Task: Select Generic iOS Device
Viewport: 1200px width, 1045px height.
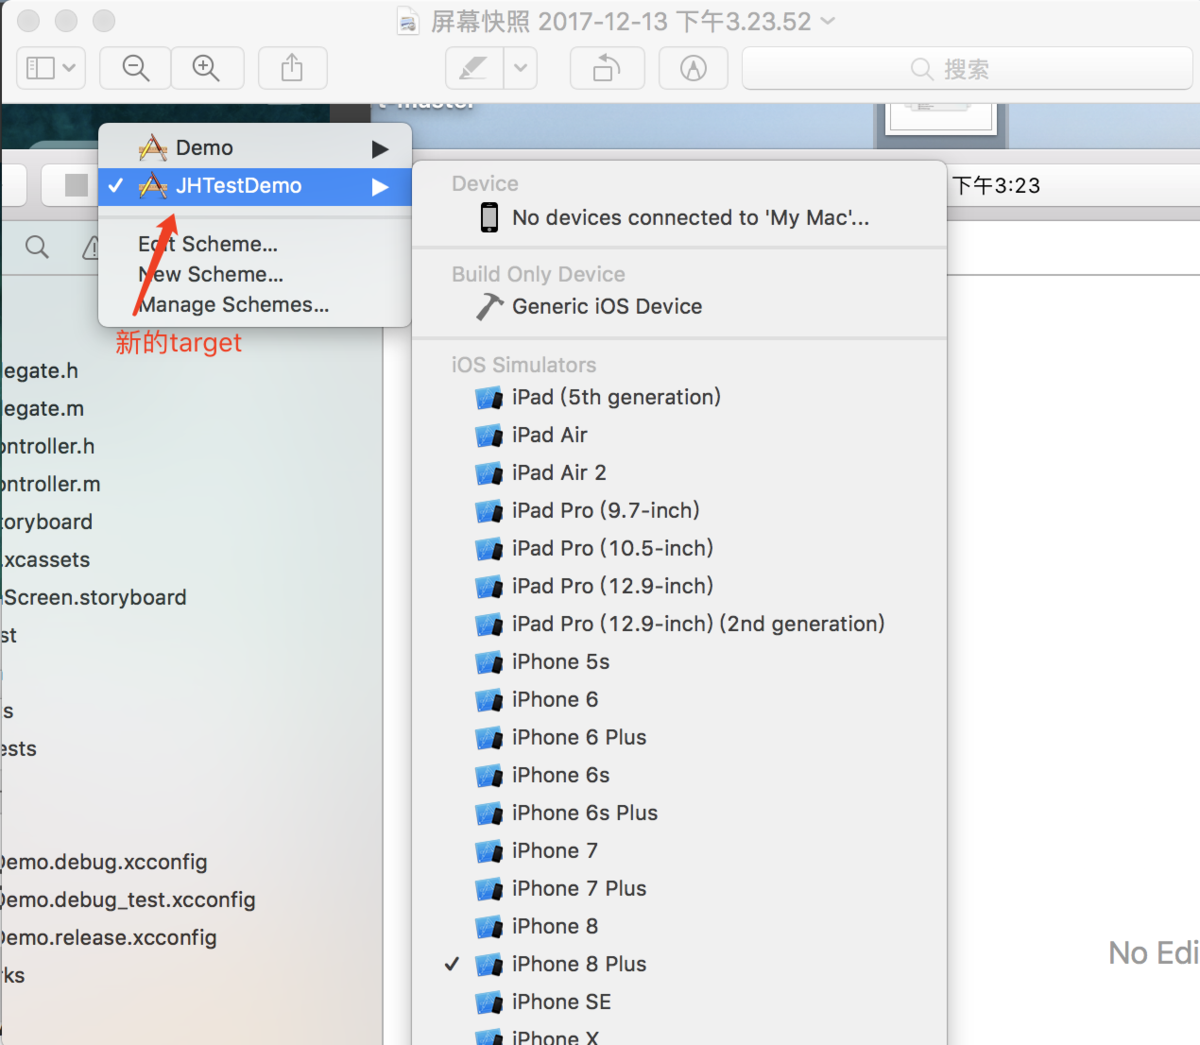Action: [x=679, y=306]
